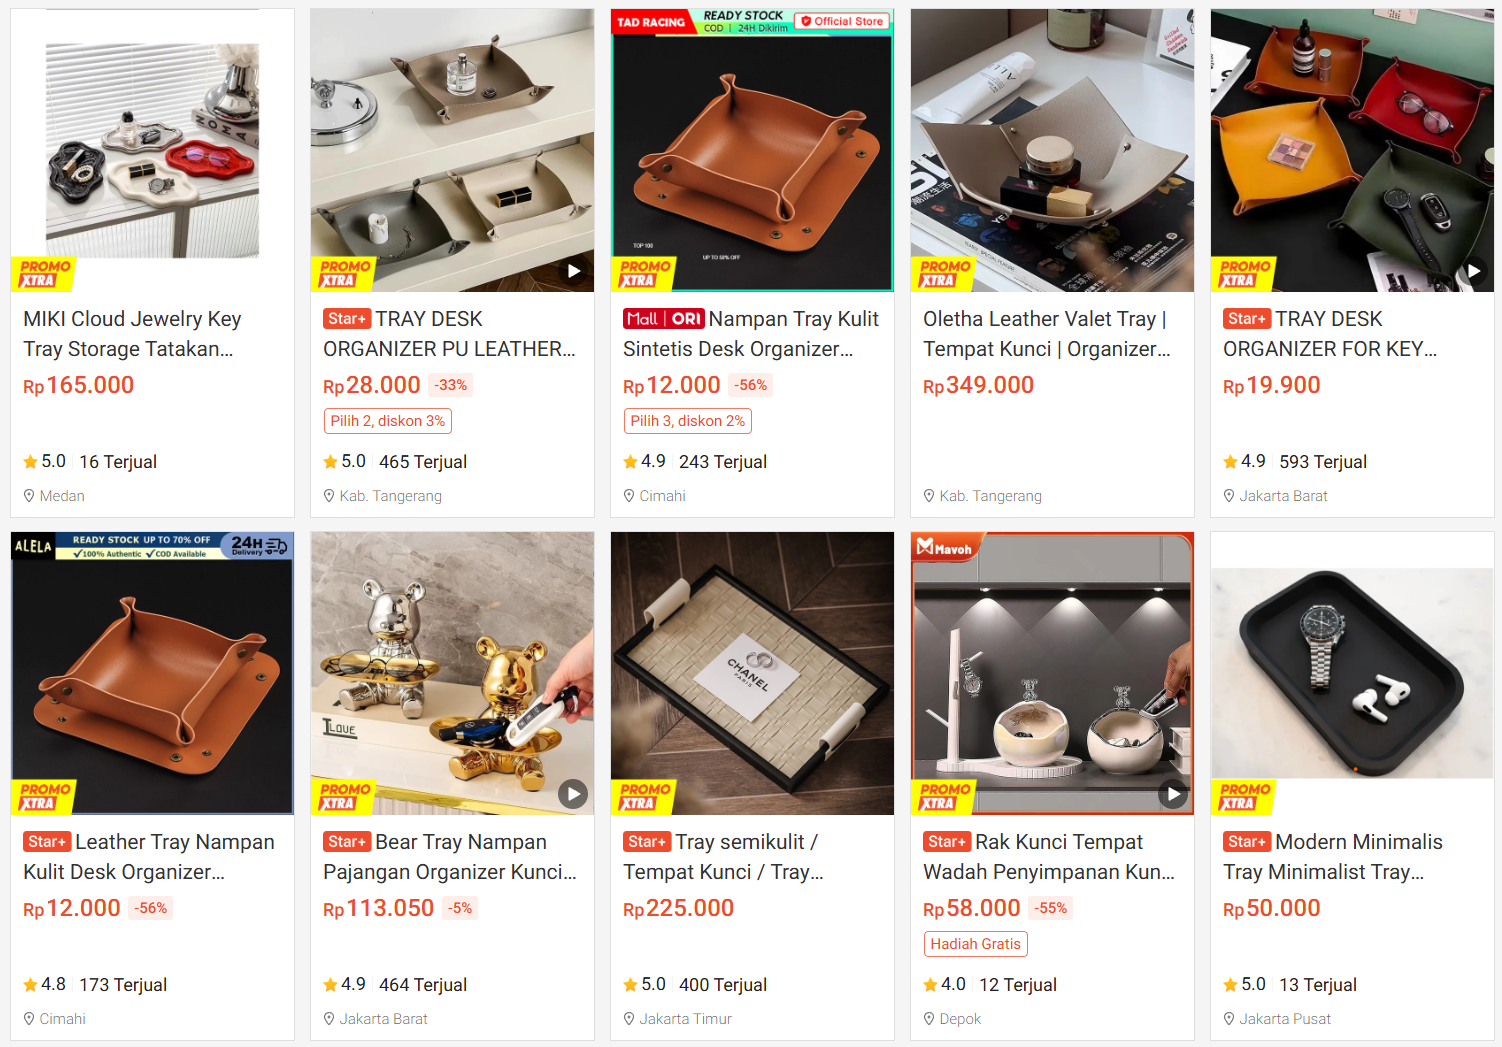Viewport: 1502px width, 1047px height.
Task: Click the 'Hadiah Gratis' tag
Action: (x=975, y=944)
